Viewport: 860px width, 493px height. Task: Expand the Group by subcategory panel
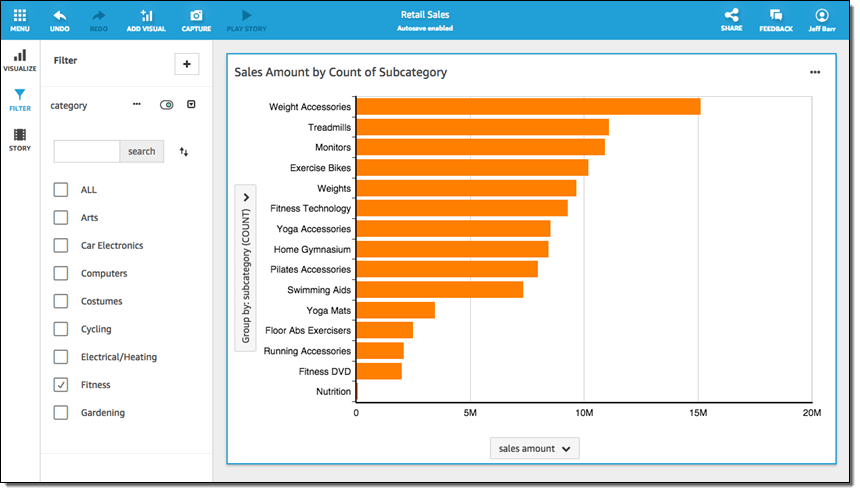click(246, 197)
